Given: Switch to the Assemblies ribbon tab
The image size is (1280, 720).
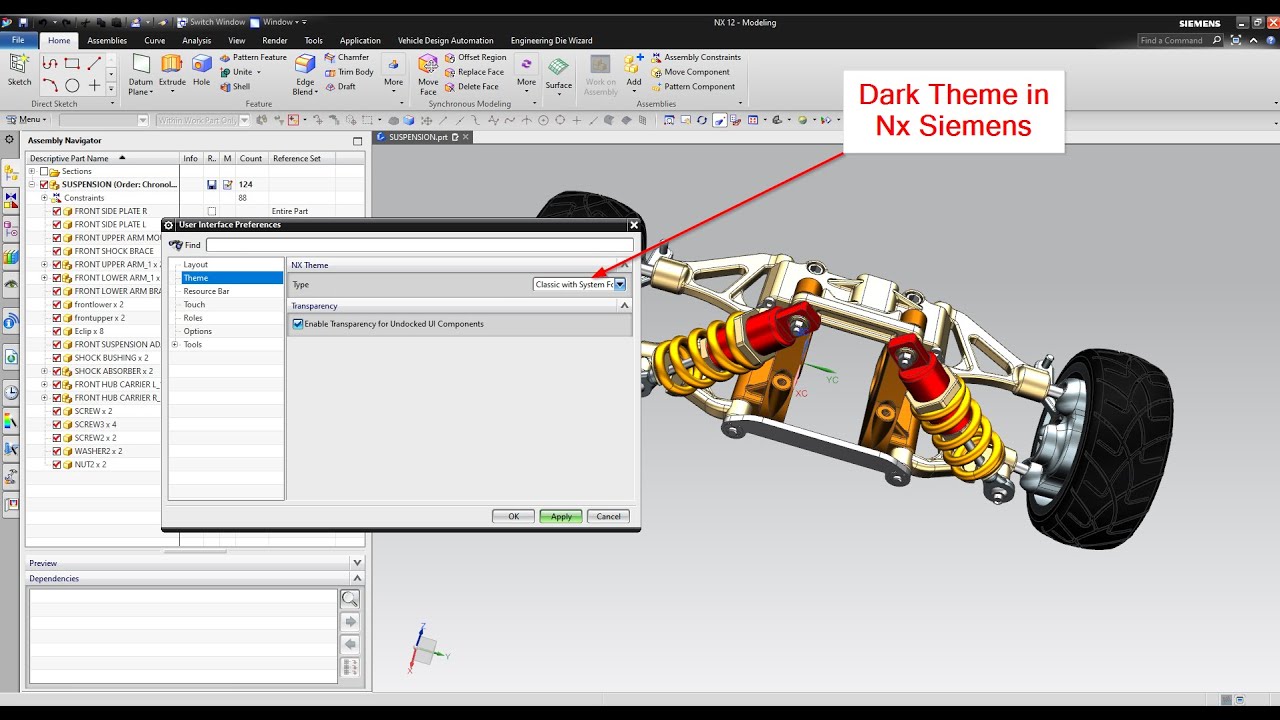Looking at the screenshot, I should click(x=107, y=41).
